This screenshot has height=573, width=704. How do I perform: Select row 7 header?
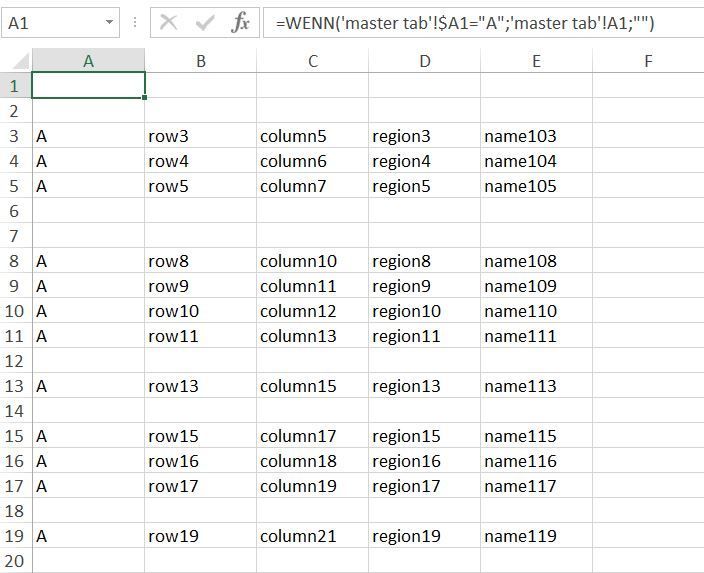pyautogui.click(x=16, y=235)
